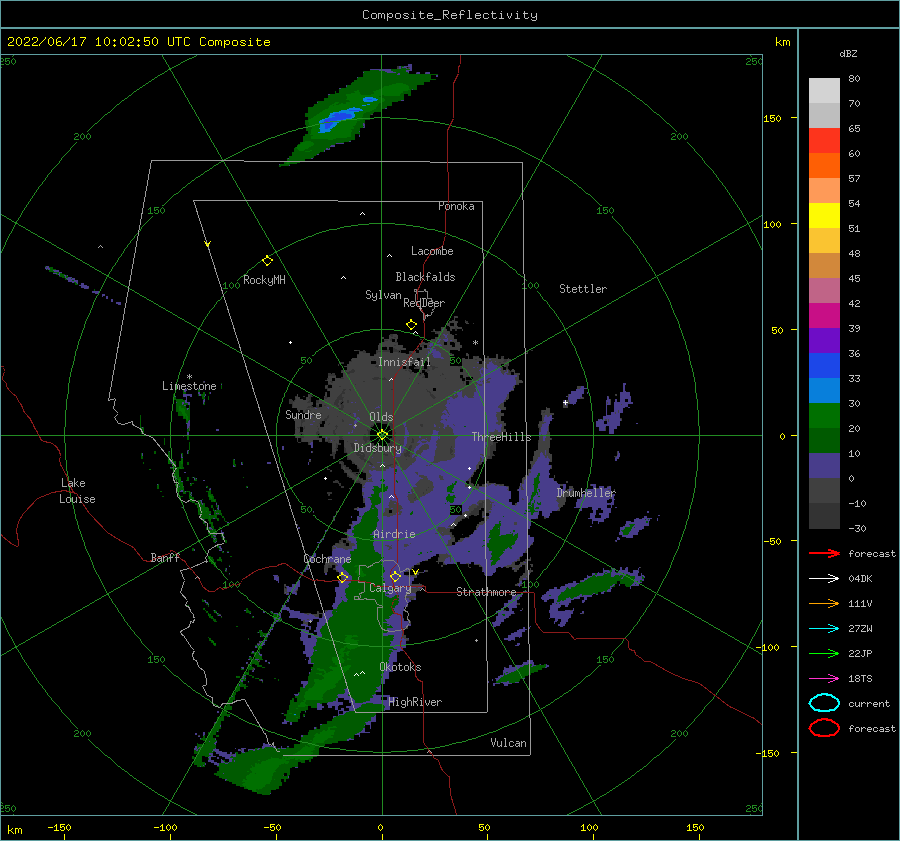Screen dimensions: 900x841
Task: Click the Strathmore label
Action: pyautogui.click(x=486, y=592)
